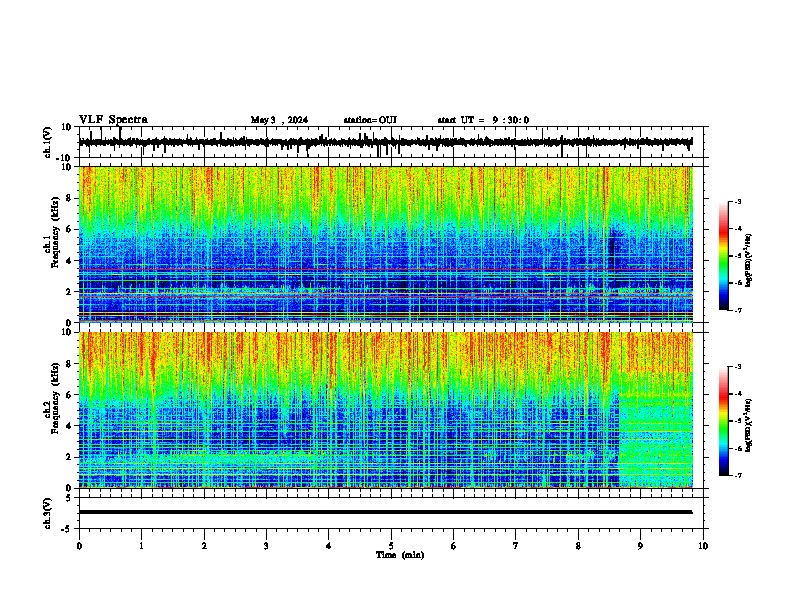Click the "ch.3(V)" axis label

[48, 513]
